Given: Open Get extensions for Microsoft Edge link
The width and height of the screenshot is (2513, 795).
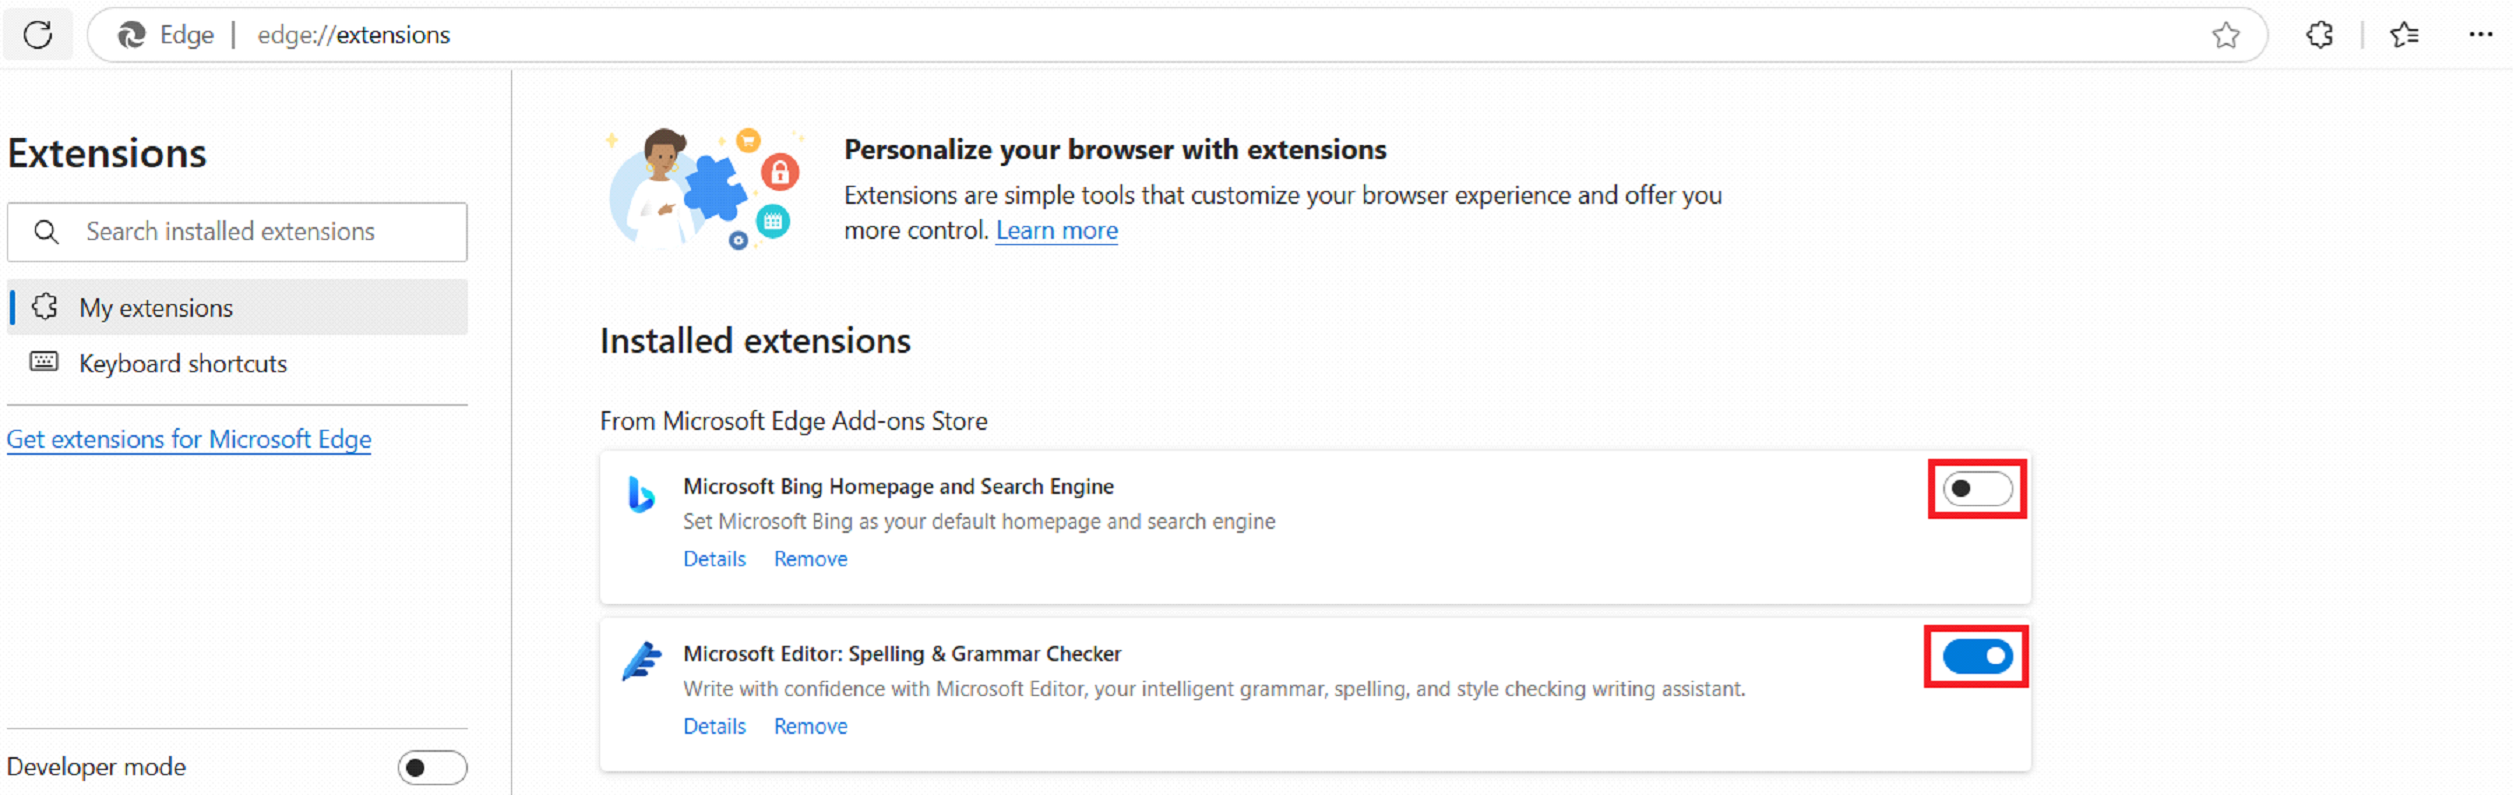Looking at the screenshot, I should click(x=189, y=439).
